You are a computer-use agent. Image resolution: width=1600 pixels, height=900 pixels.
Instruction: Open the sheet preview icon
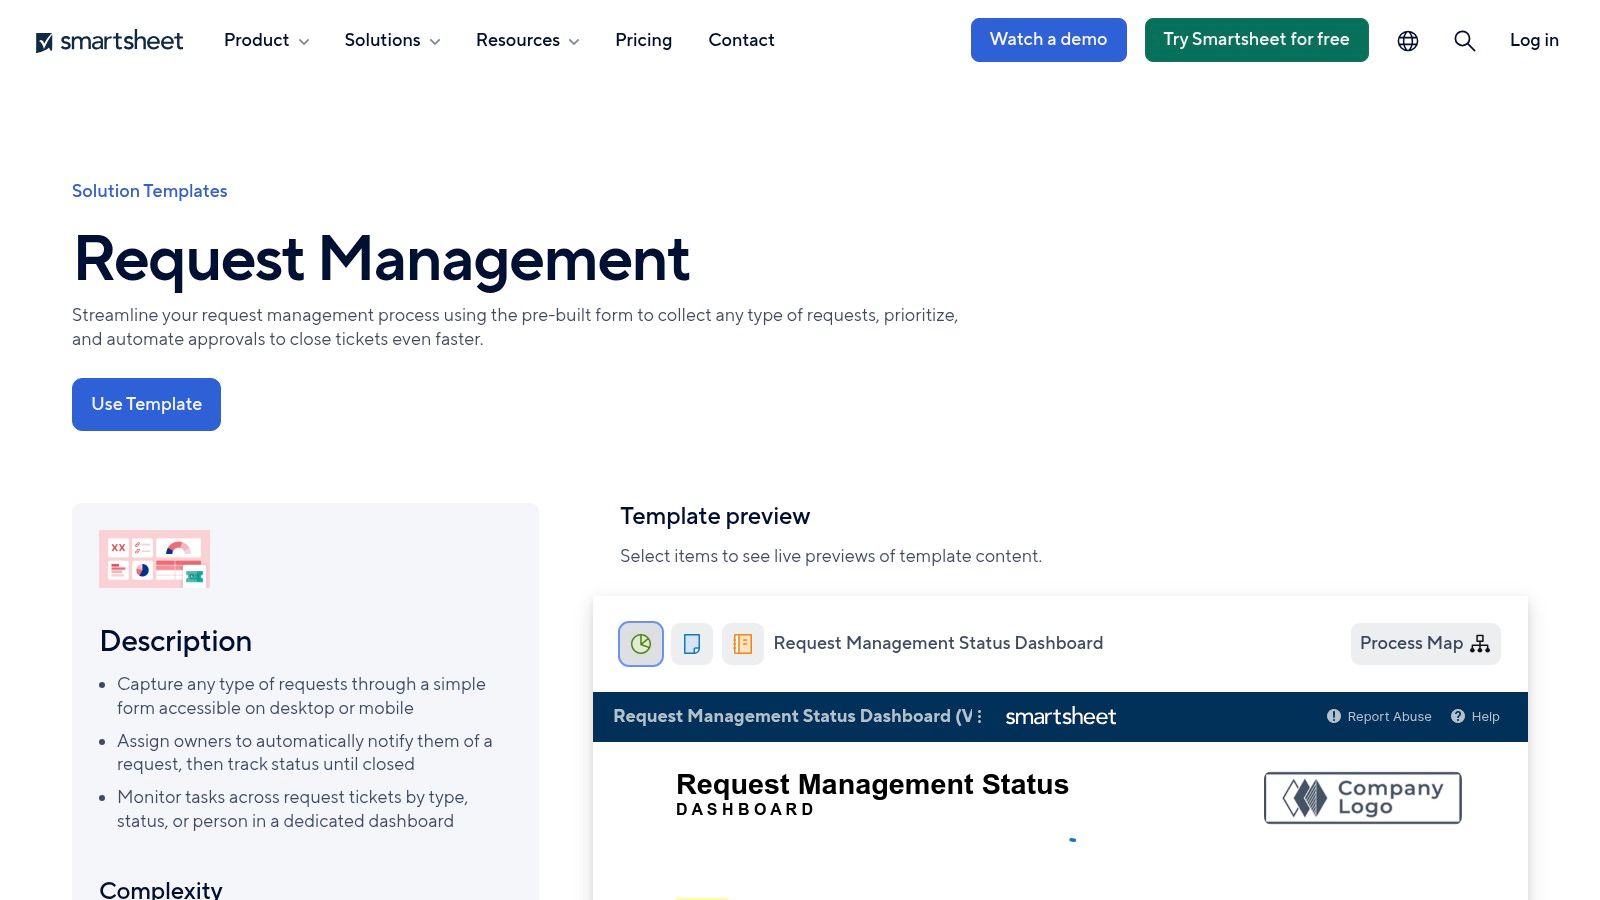(742, 643)
